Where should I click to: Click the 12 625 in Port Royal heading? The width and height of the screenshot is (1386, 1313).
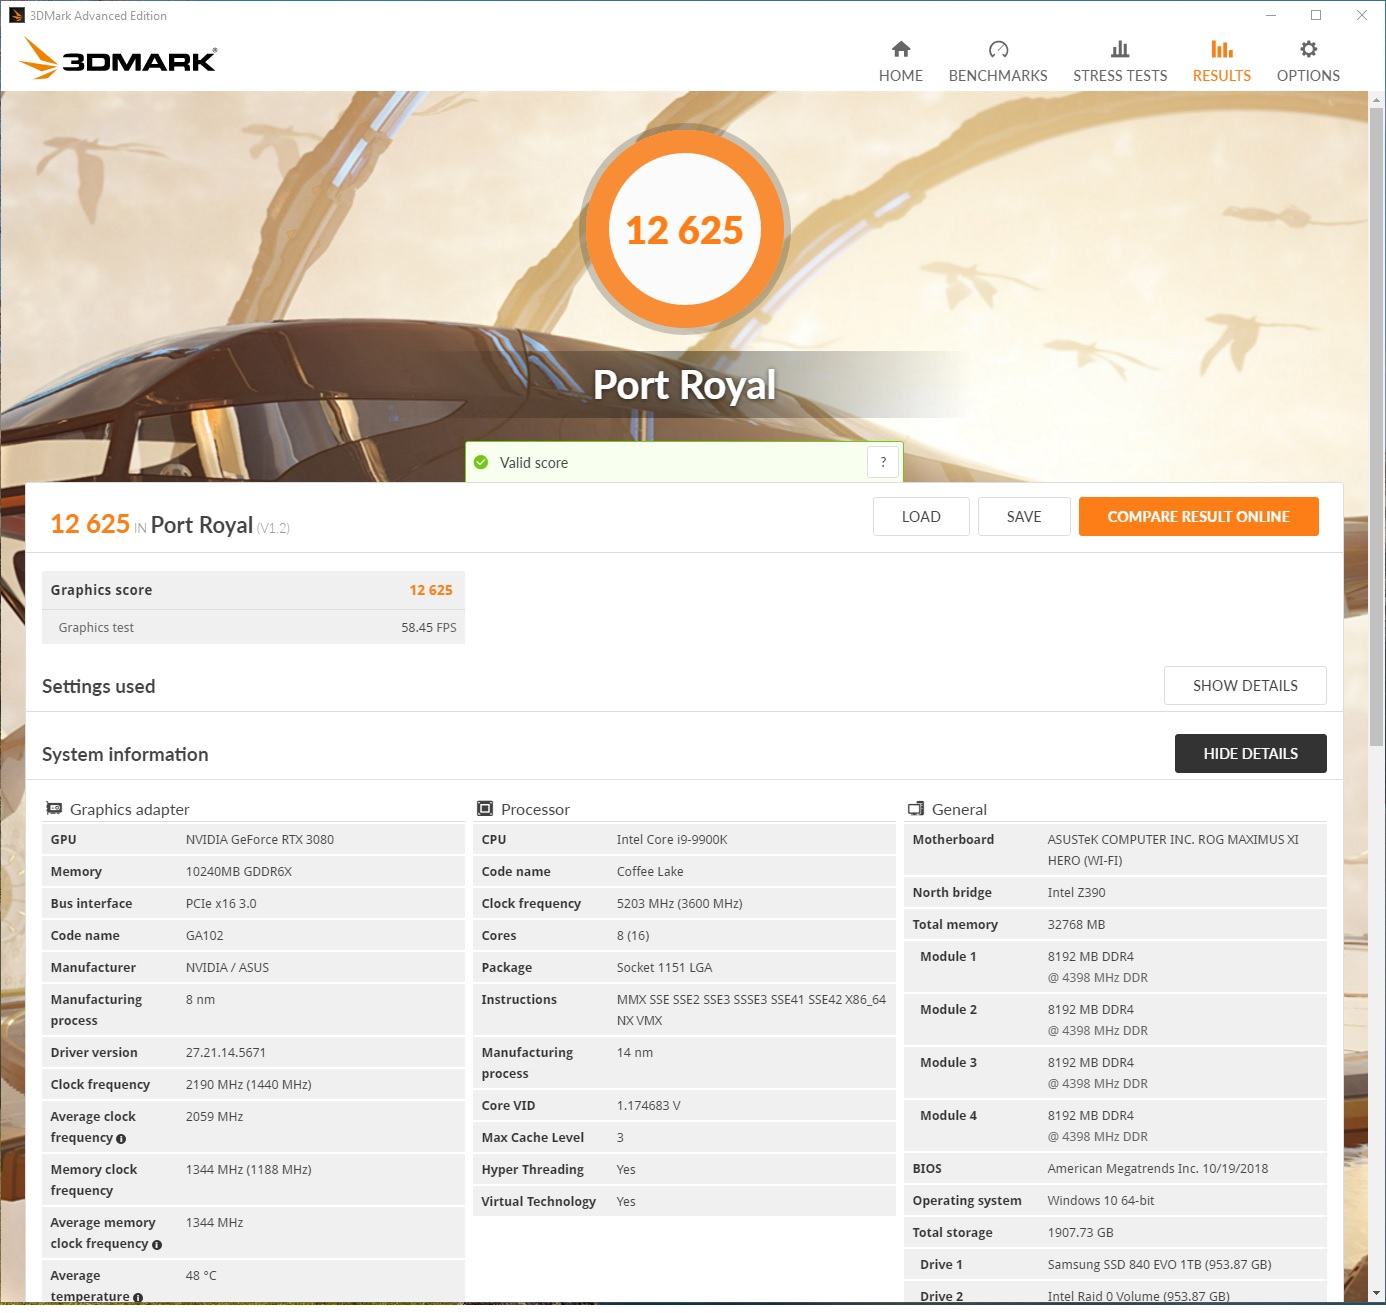[170, 524]
